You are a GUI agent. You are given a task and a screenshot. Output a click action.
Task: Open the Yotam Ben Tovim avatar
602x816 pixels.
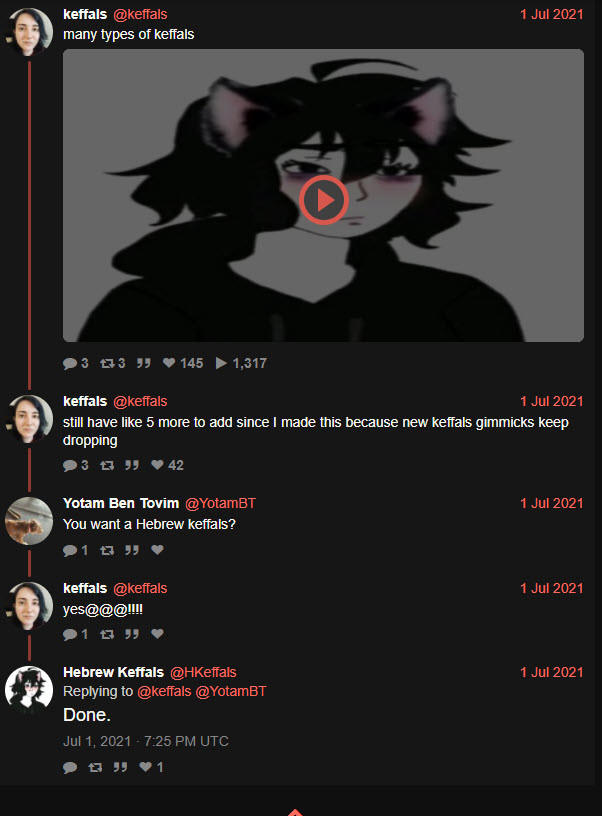coord(29,520)
